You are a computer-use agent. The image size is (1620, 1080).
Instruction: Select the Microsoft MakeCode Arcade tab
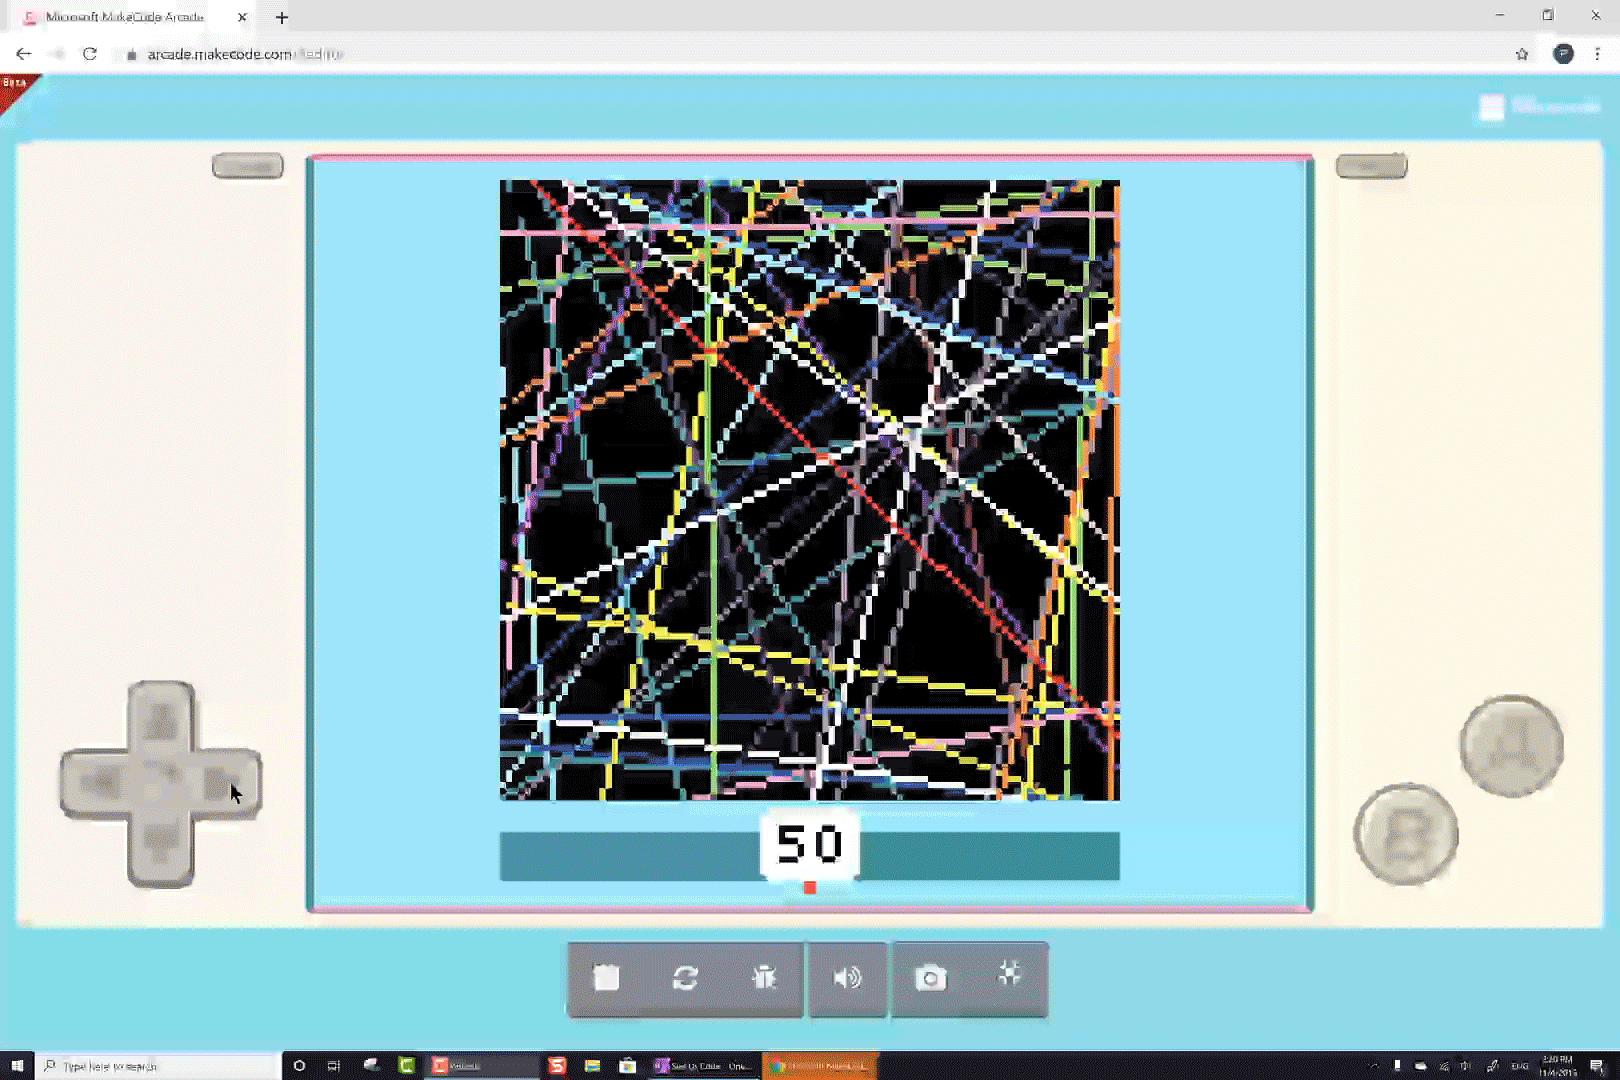tap(120, 16)
